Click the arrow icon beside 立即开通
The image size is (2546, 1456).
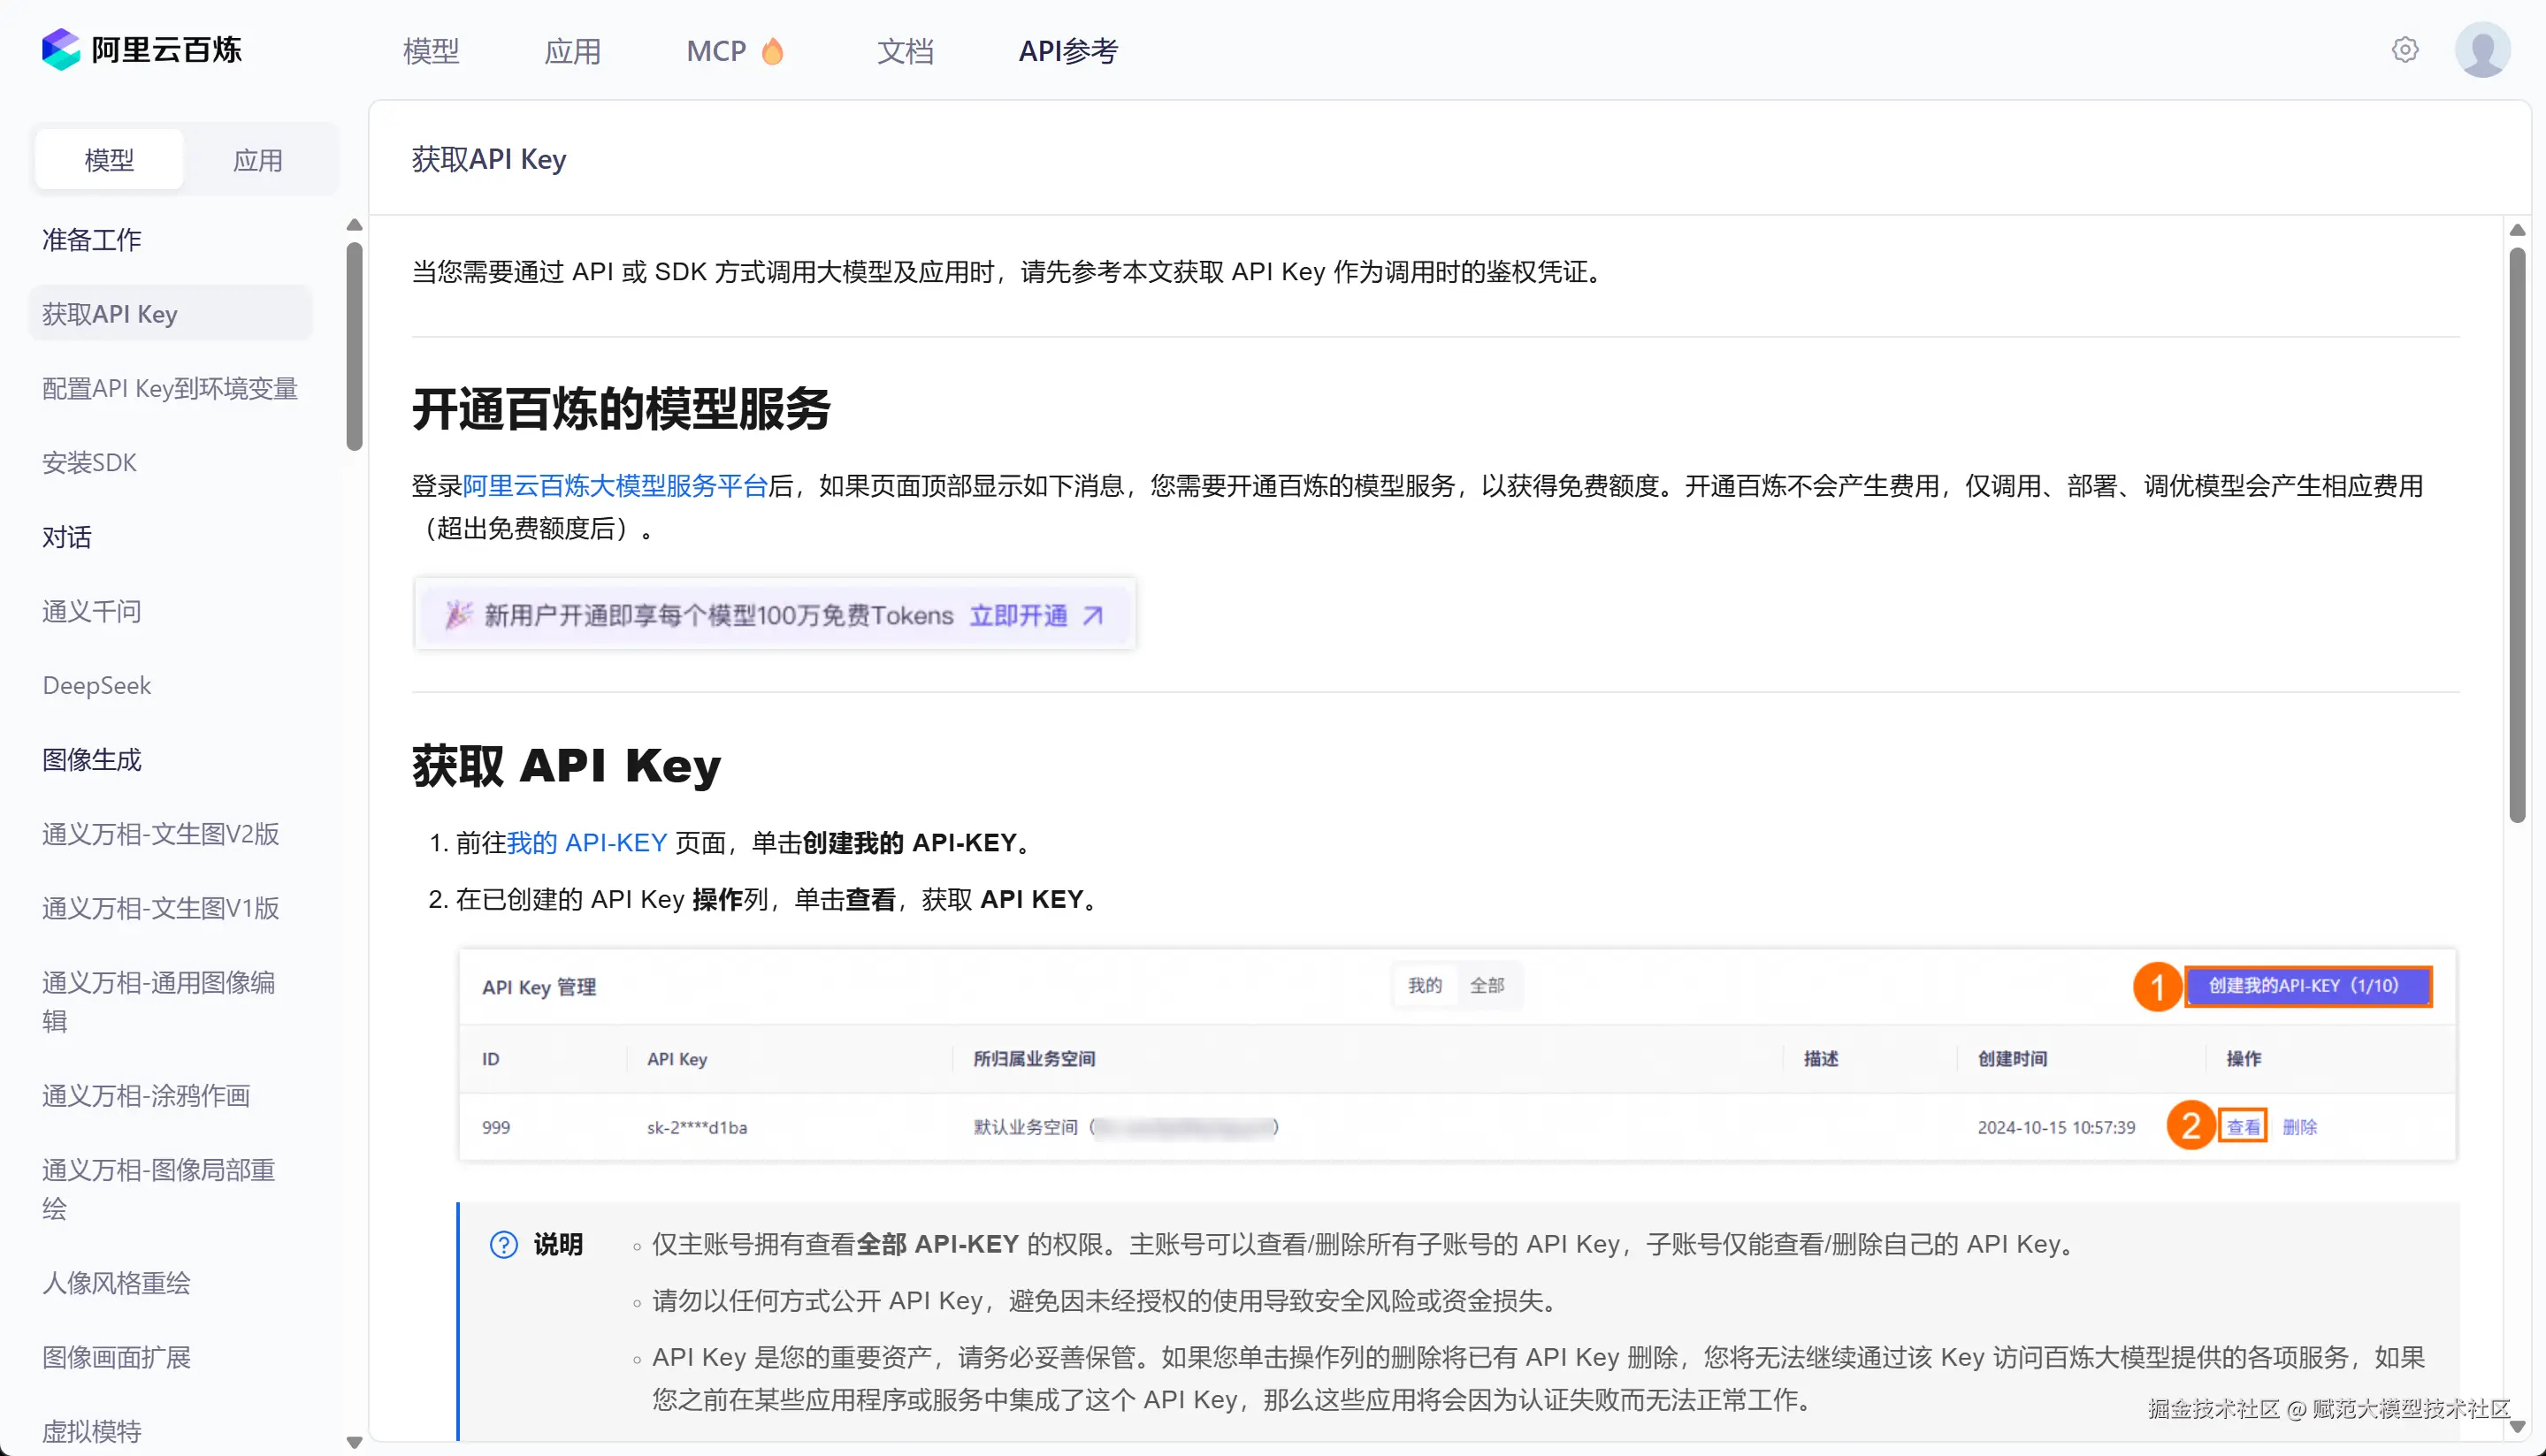[1093, 615]
